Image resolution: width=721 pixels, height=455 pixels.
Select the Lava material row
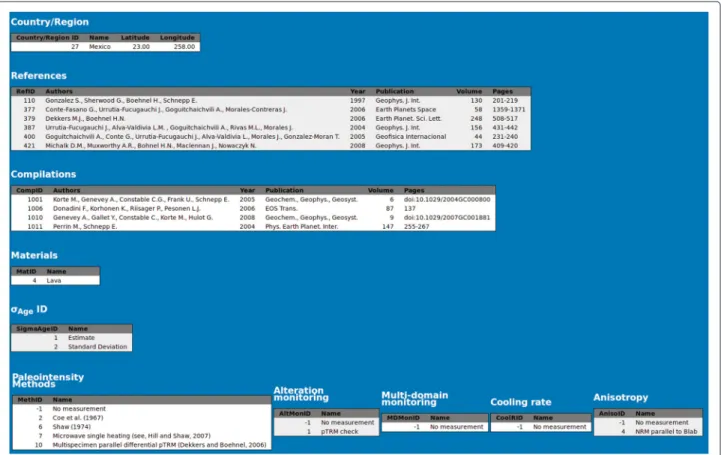click(x=55, y=280)
